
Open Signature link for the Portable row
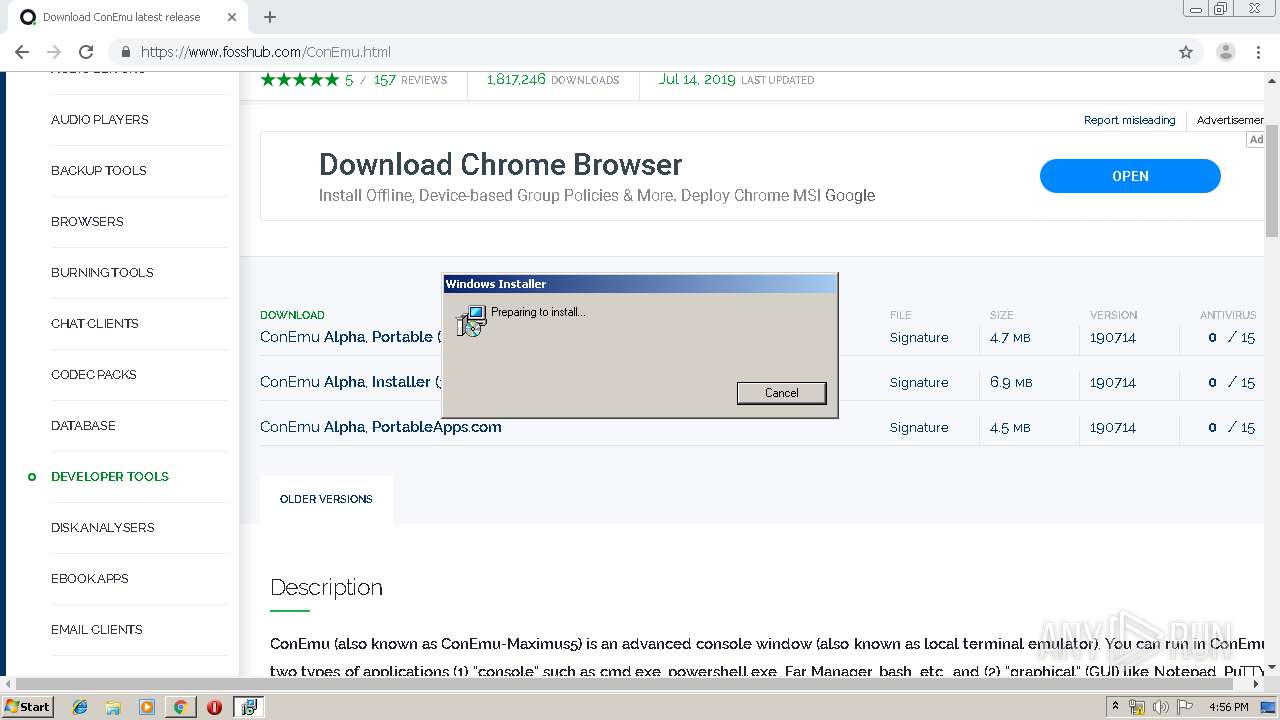tap(919, 338)
